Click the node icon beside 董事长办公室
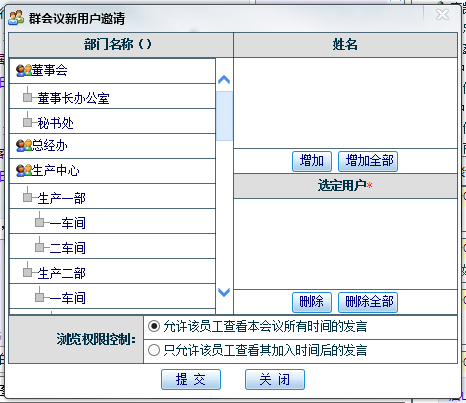 coord(28,97)
